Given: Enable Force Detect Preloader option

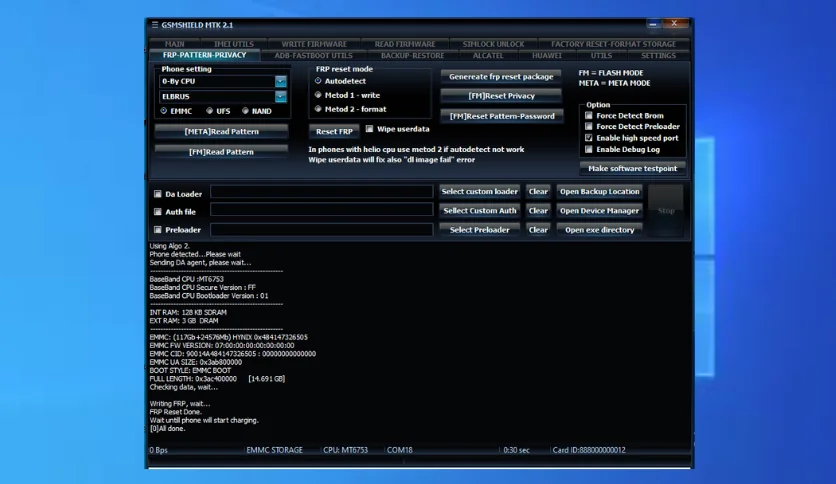Looking at the screenshot, I should 589,126.
